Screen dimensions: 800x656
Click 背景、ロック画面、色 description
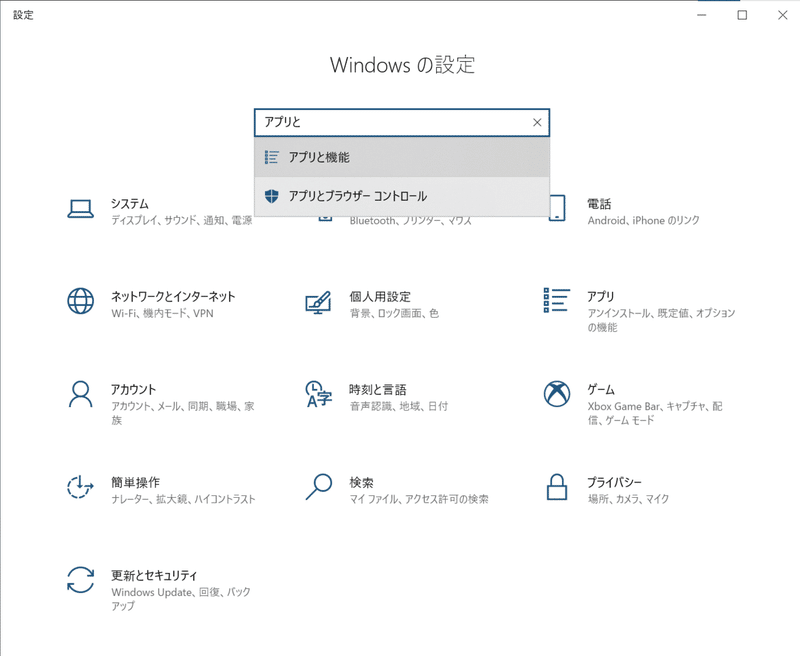click(x=394, y=313)
